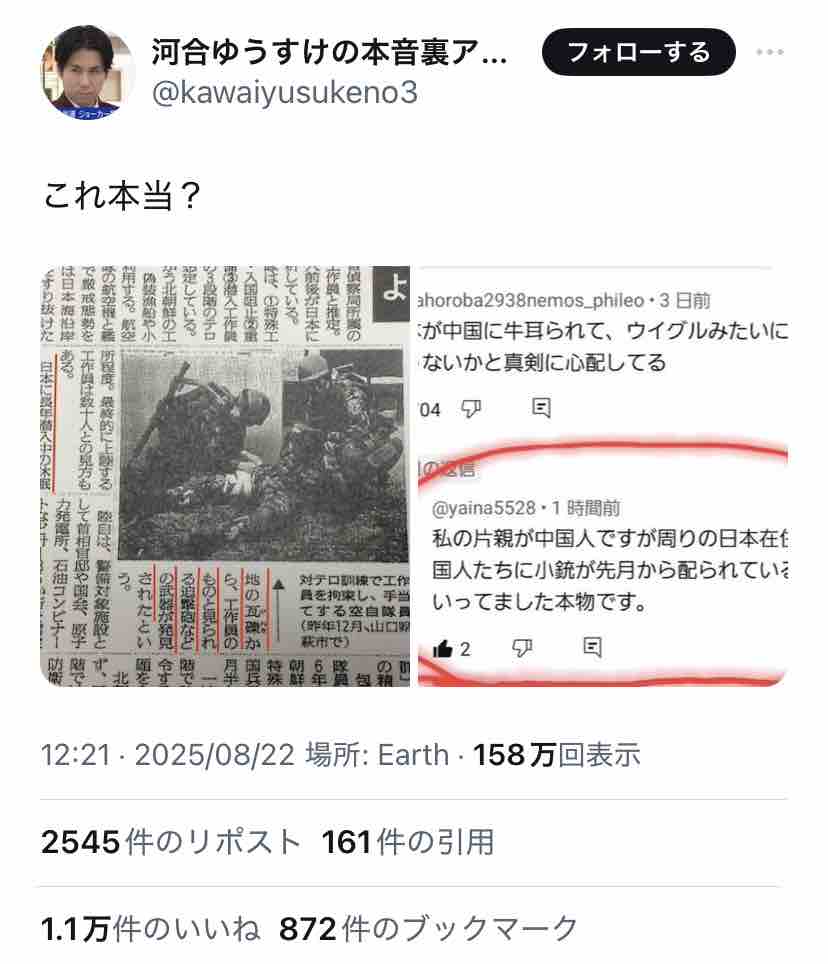This screenshot has width=828, height=964.
Task: Open the three-dot more options menu
Action: (770, 52)
